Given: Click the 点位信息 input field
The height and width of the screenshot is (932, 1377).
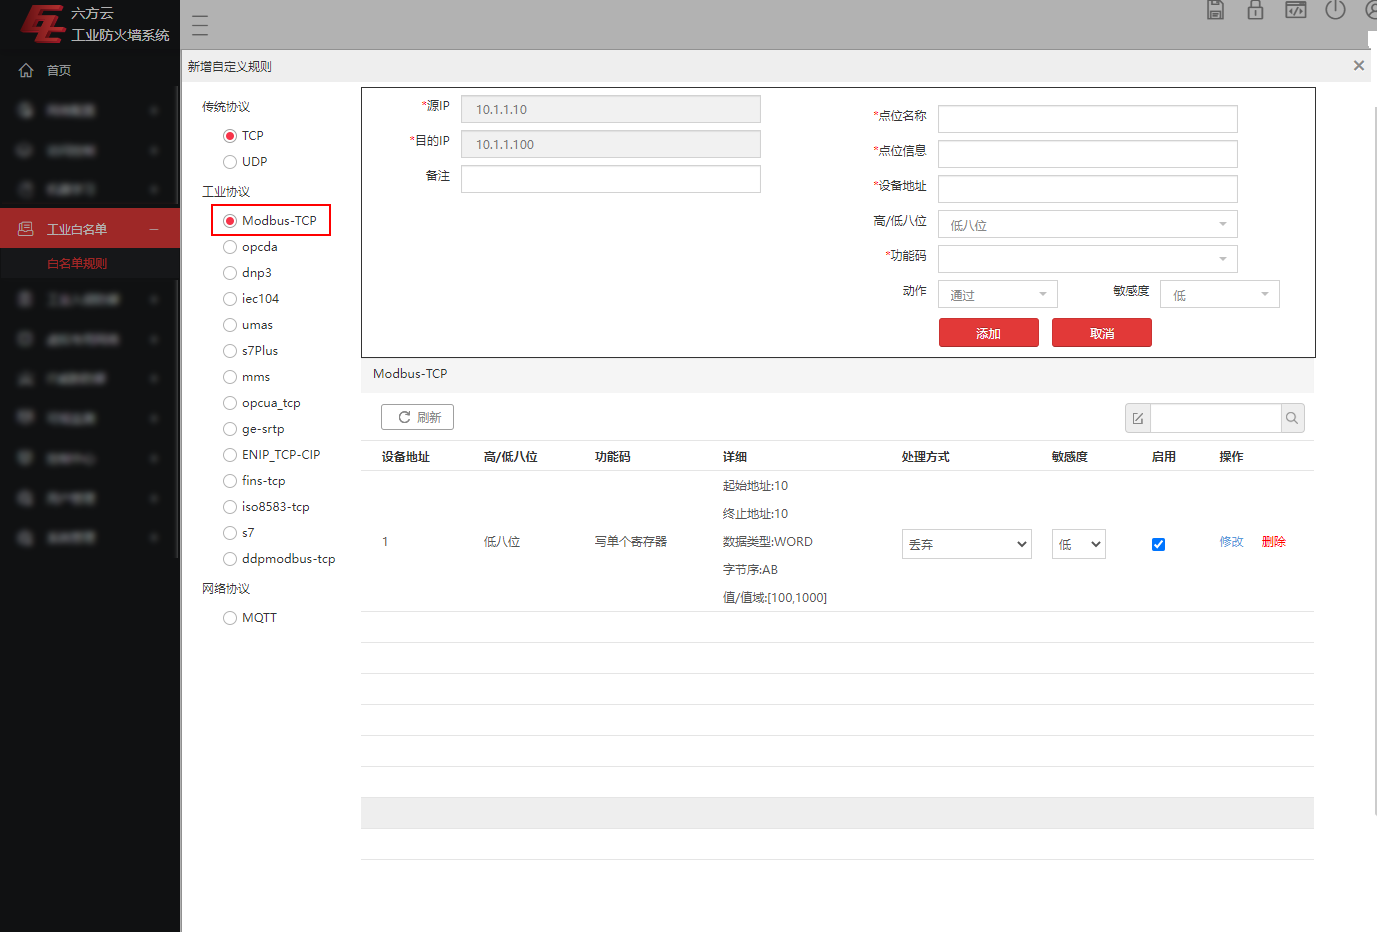Looking at the screenshot, I should click(1088, 154).
